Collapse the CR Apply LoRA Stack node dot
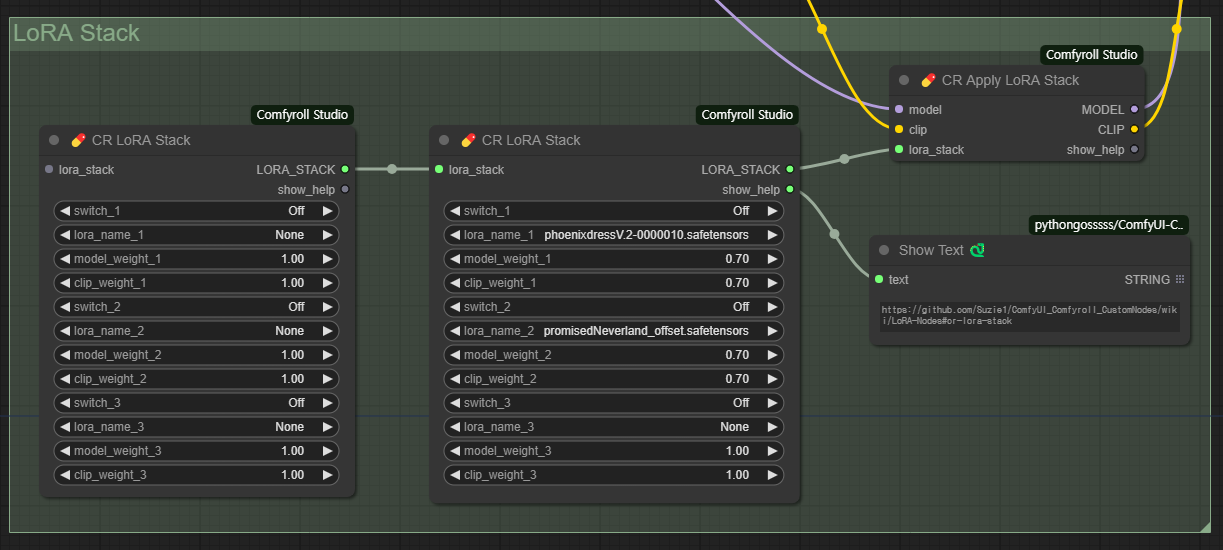Viewport: 1223px width, 550px height. pyautogui.click(x=904, y=80)
